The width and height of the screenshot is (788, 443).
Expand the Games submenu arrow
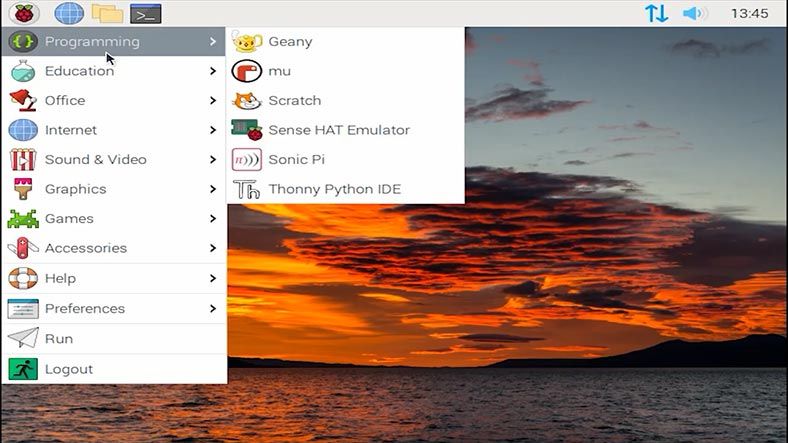tap(213, 218)
